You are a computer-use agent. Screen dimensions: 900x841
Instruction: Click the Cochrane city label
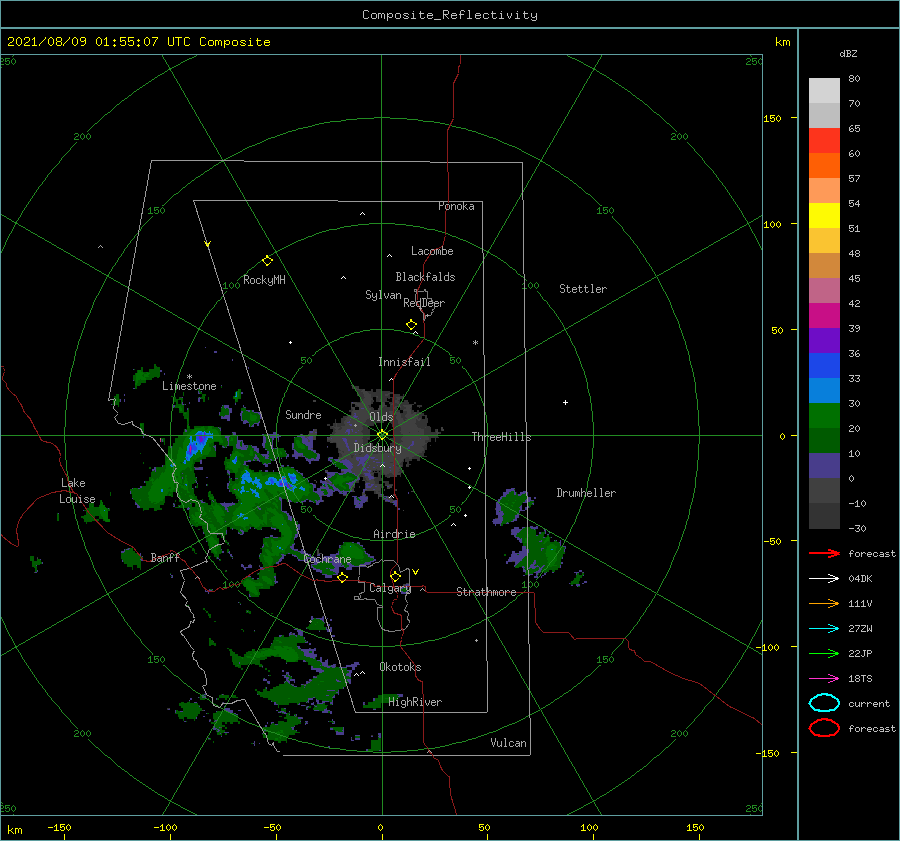327,559
